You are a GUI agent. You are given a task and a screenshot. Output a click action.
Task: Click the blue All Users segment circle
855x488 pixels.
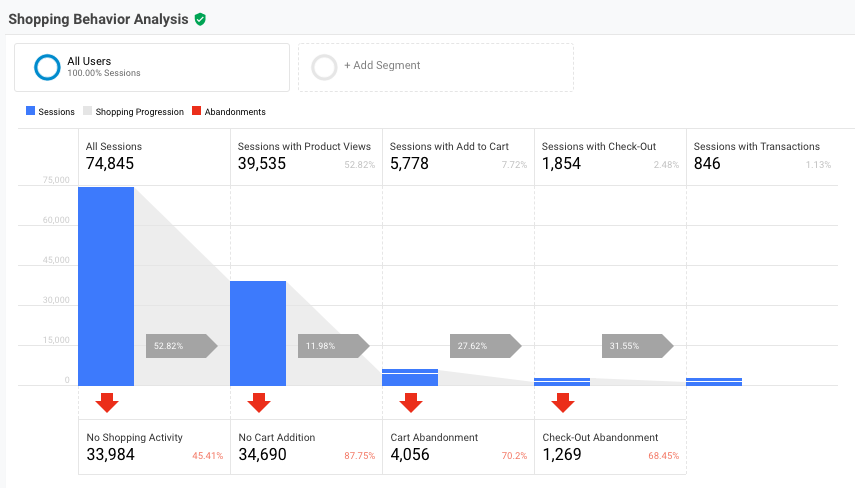coord(47,67)
